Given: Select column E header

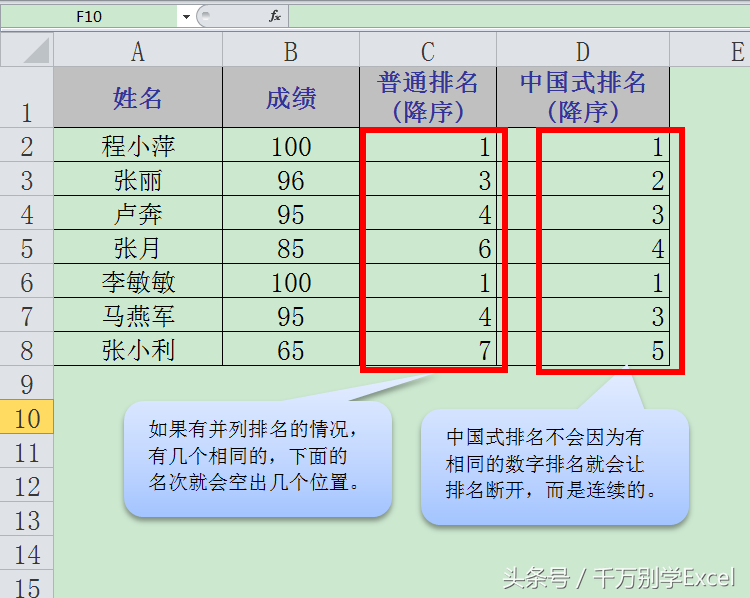Looking at the screenshot, I should [x=710, y=50].
